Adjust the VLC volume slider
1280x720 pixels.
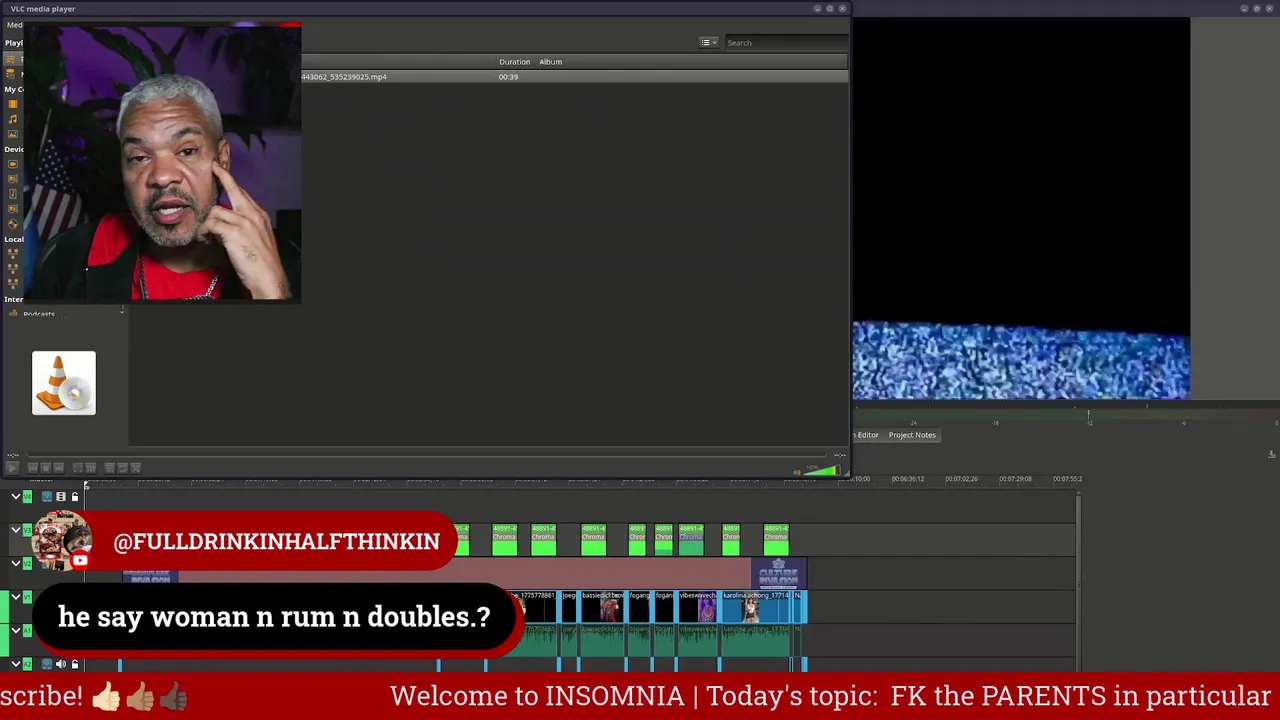point(820,470)
